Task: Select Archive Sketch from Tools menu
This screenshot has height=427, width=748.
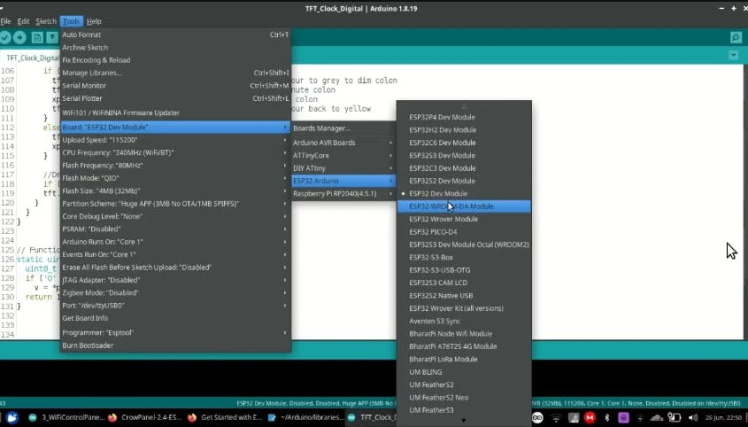Action: tap(176, 47)
